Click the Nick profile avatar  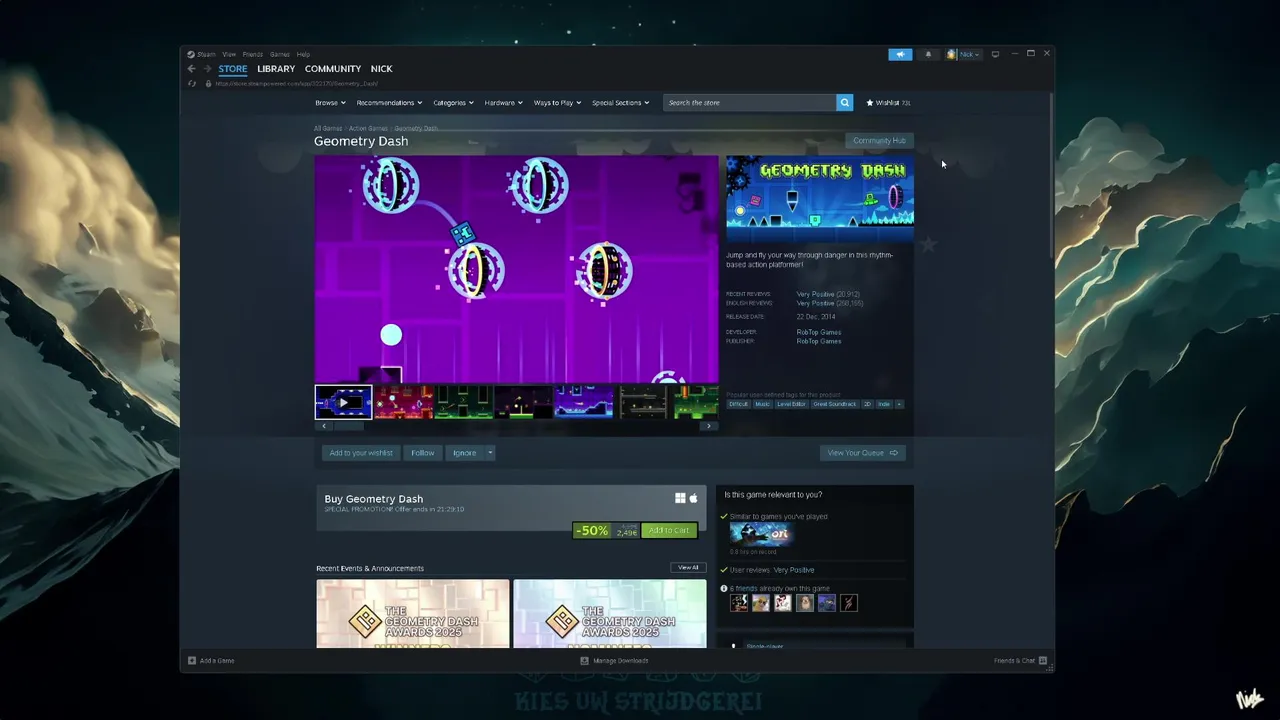(951, 54)
